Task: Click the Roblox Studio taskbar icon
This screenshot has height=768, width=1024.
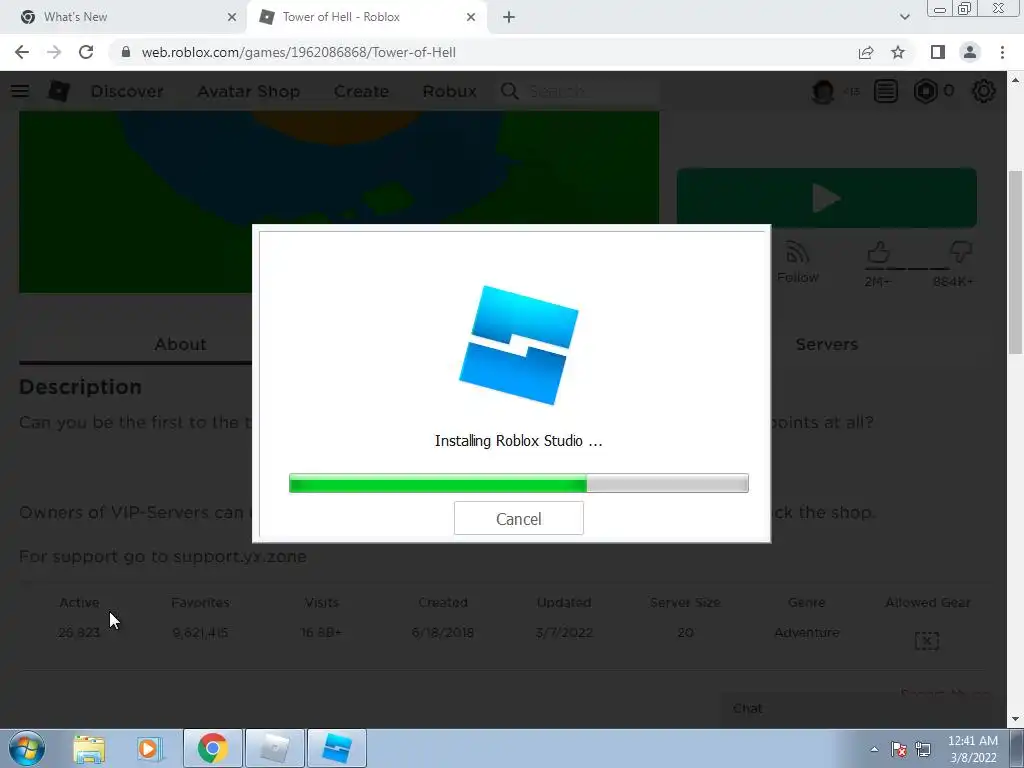Action: pyautogui.click(x=337, y=748)
